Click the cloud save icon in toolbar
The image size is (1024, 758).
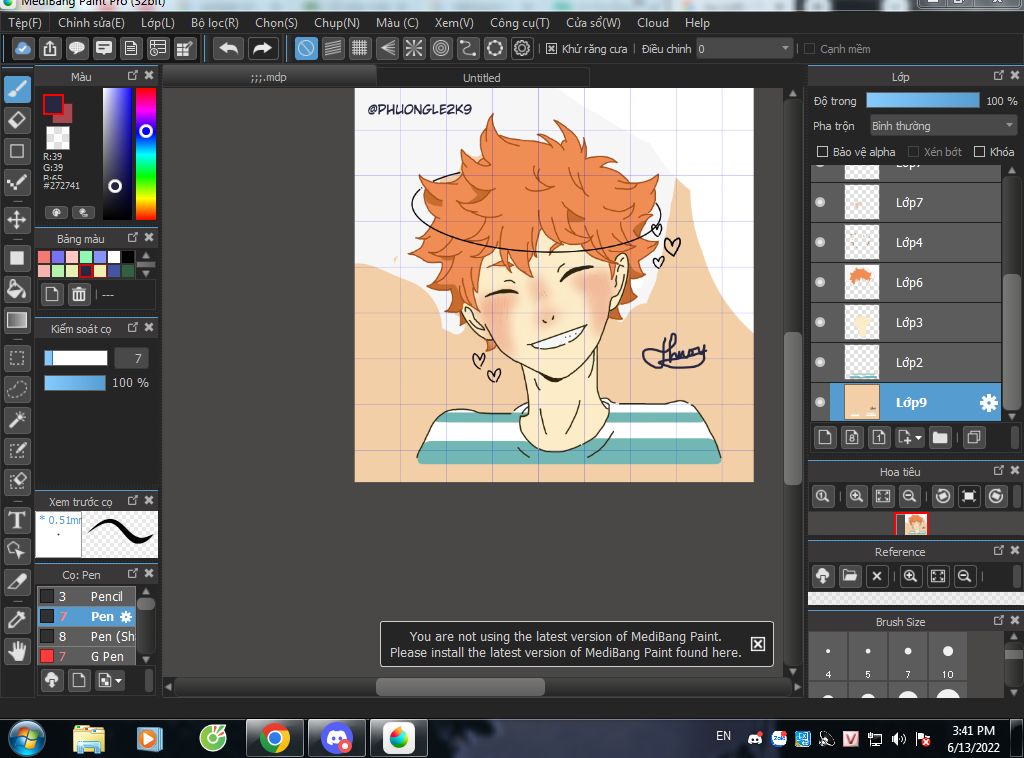pyautogui.click(x=23, y=48)
